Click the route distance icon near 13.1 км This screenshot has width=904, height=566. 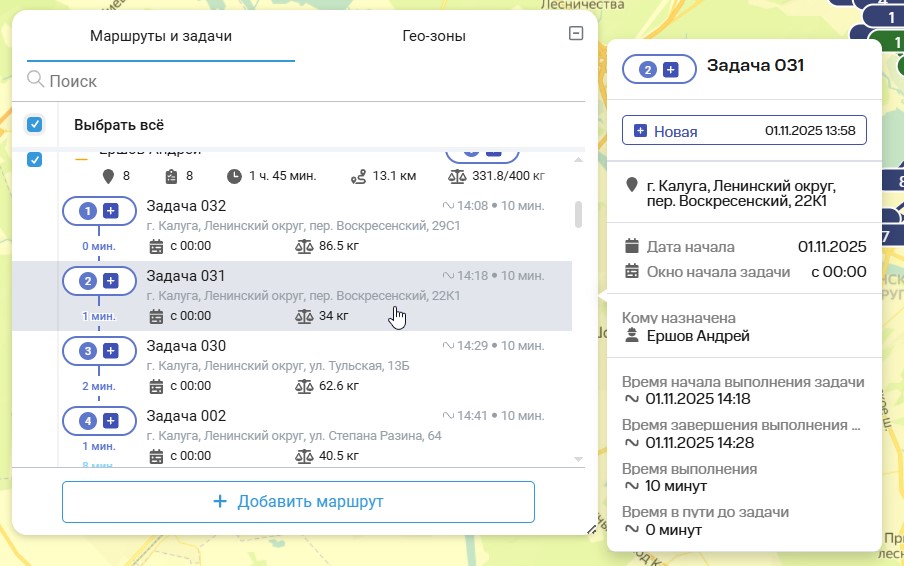click(359, 176)
